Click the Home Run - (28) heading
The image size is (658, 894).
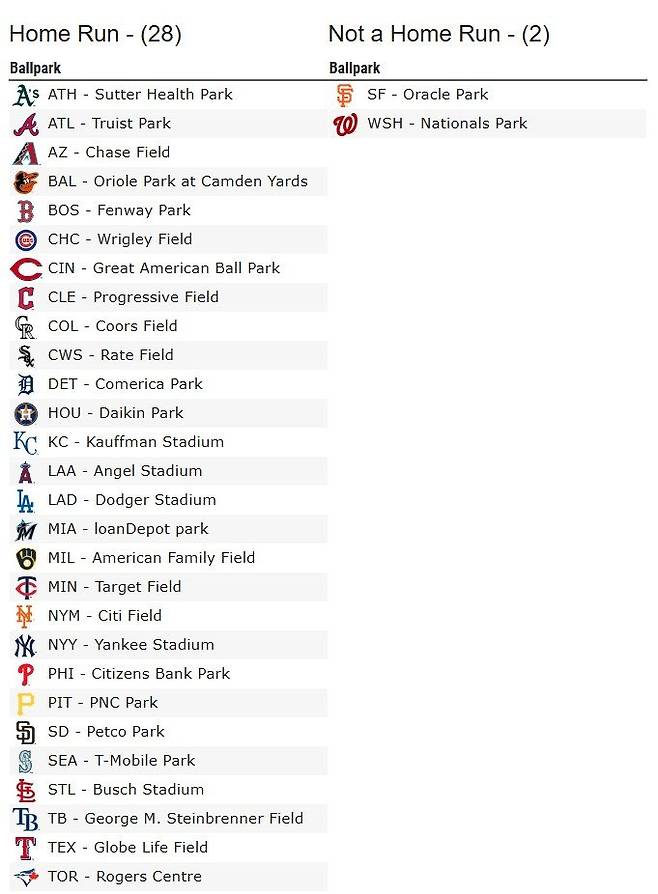(95, 34)
